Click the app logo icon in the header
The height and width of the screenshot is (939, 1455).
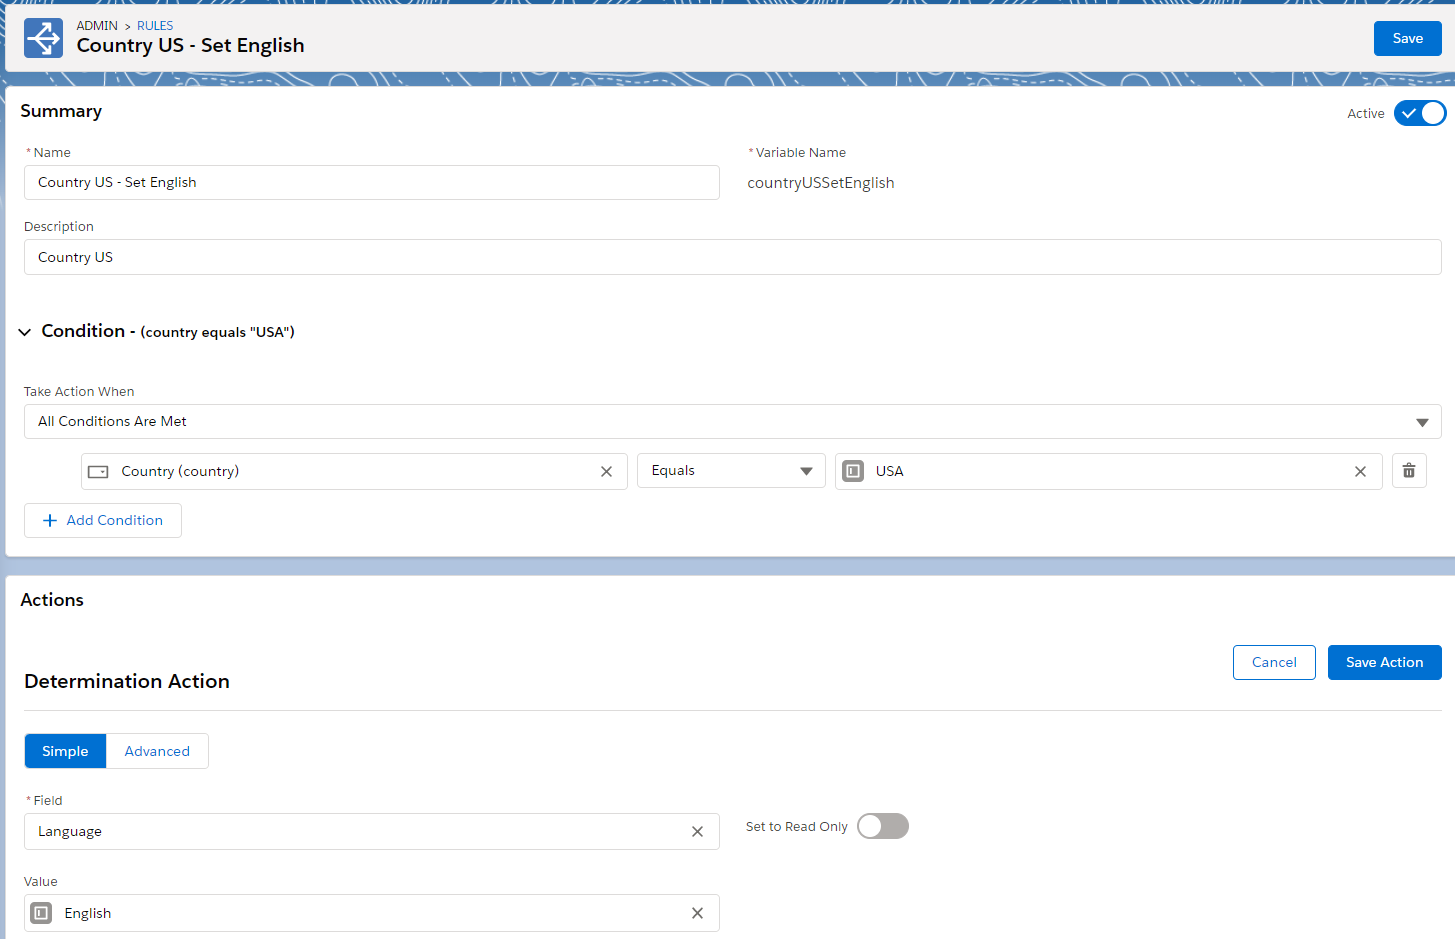(42, 37)
